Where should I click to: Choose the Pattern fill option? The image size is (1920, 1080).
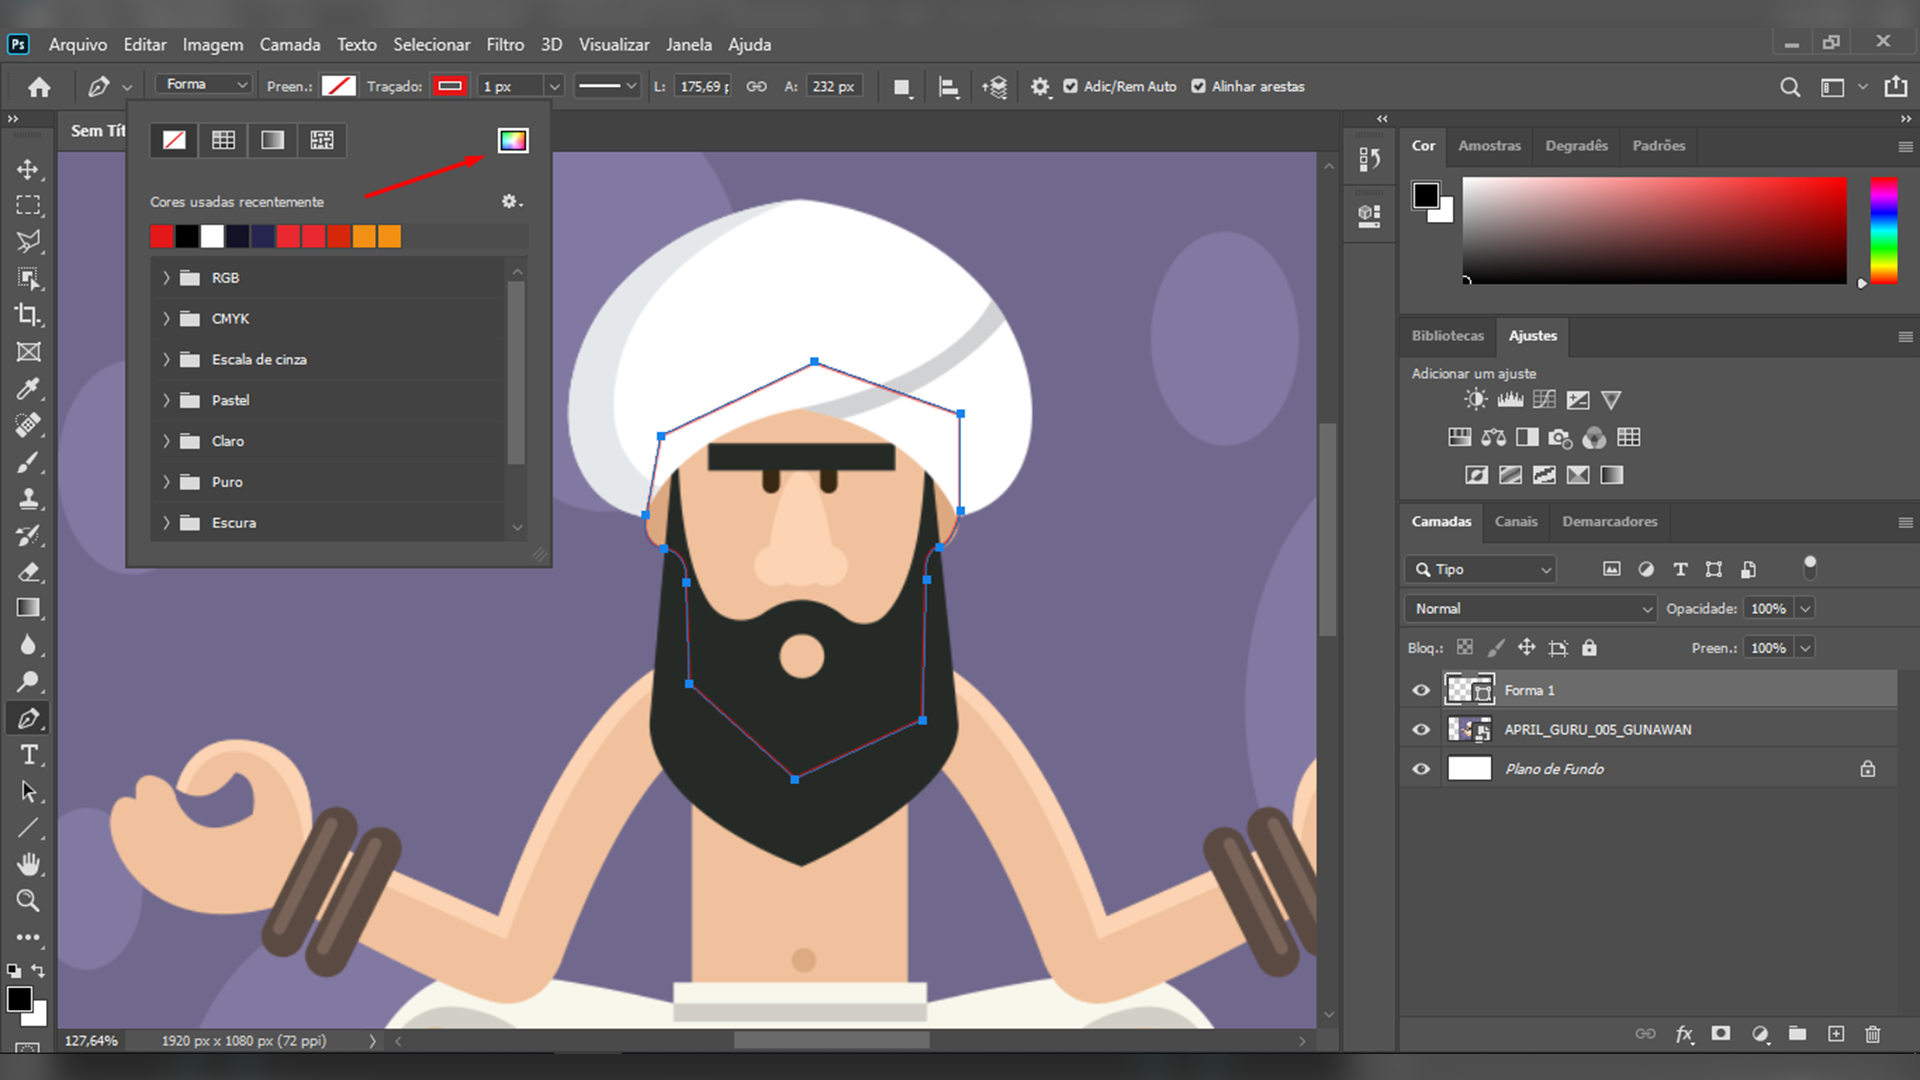click(x=322, y=140)
